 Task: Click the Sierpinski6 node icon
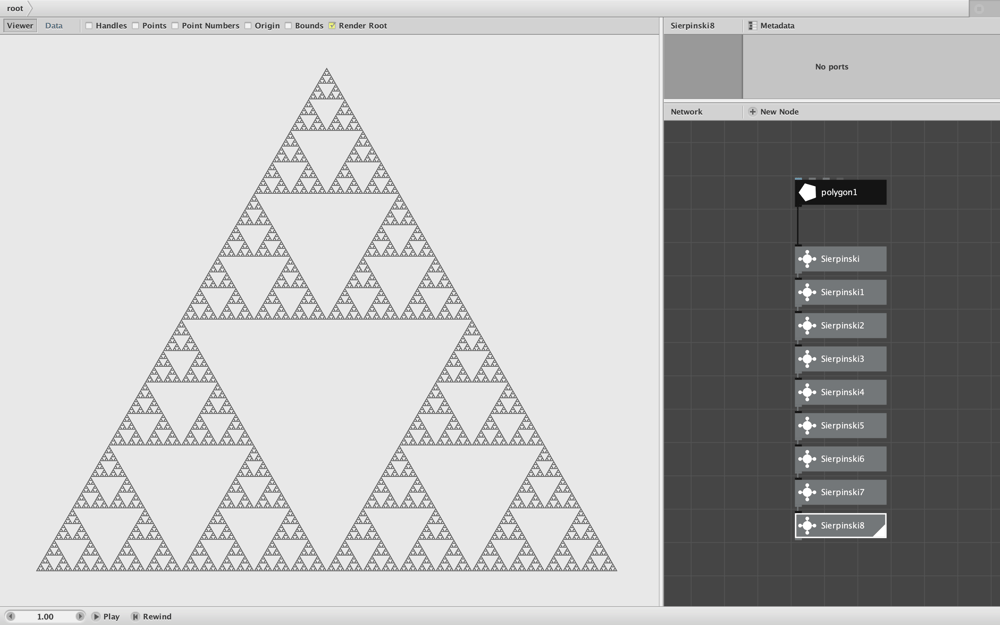pos(807,459)
